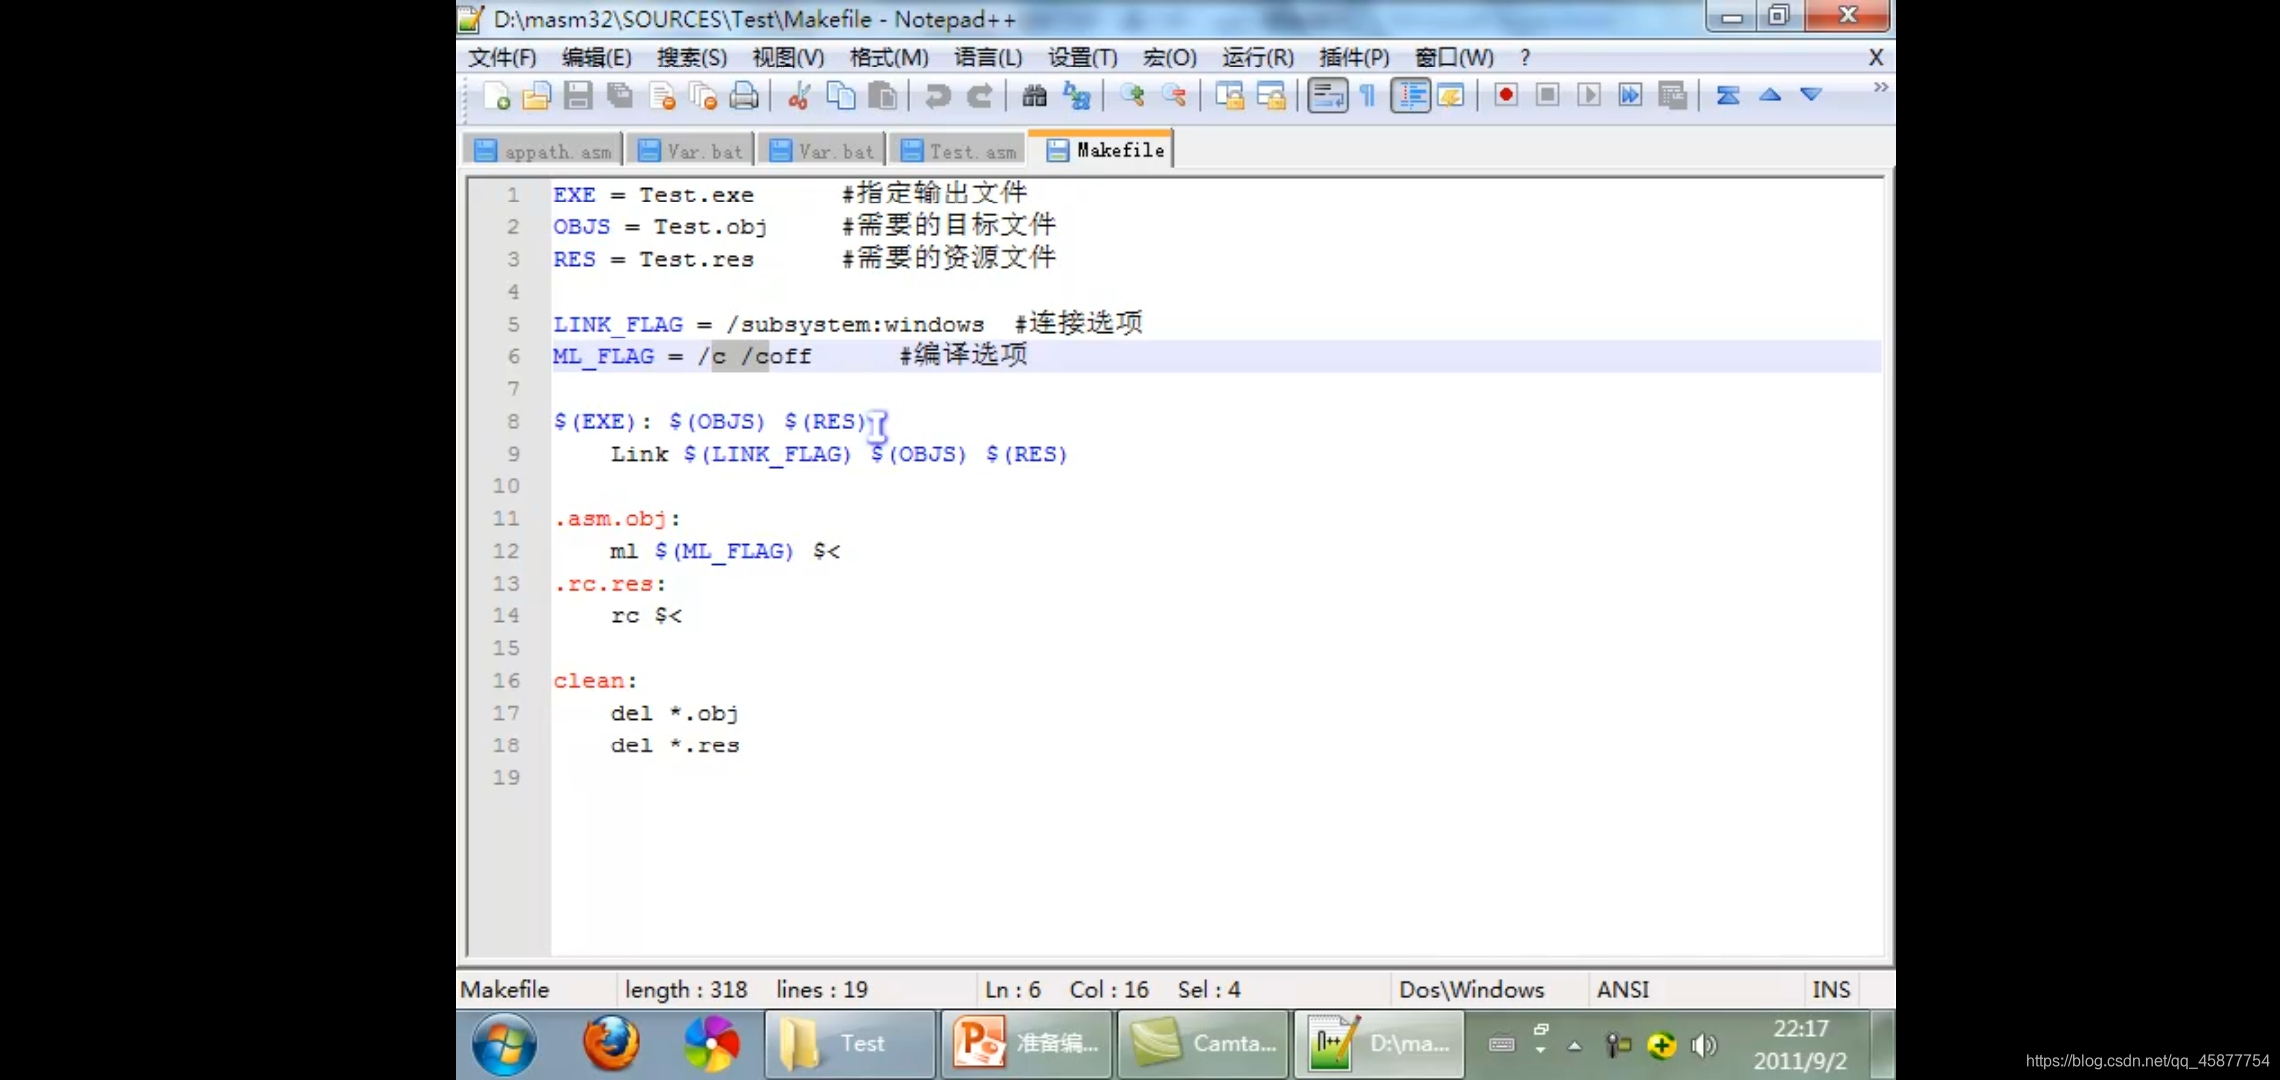Click the Cut scissors icon
Screen dimensions: 2280x1080
coord(798,96)
